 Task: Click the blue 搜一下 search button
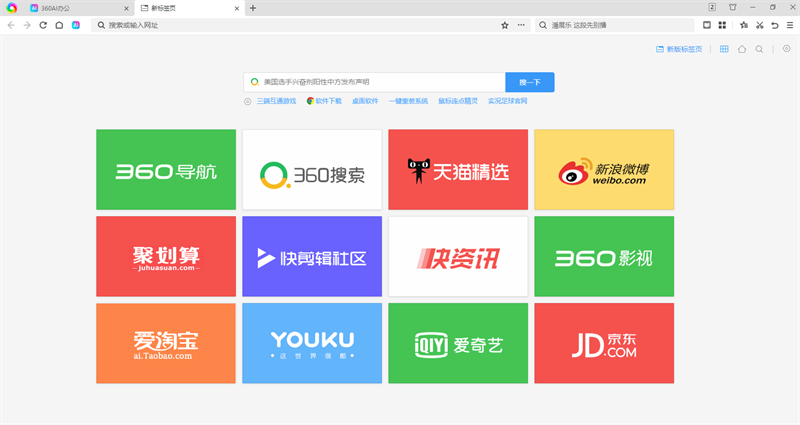coord(530,82)
